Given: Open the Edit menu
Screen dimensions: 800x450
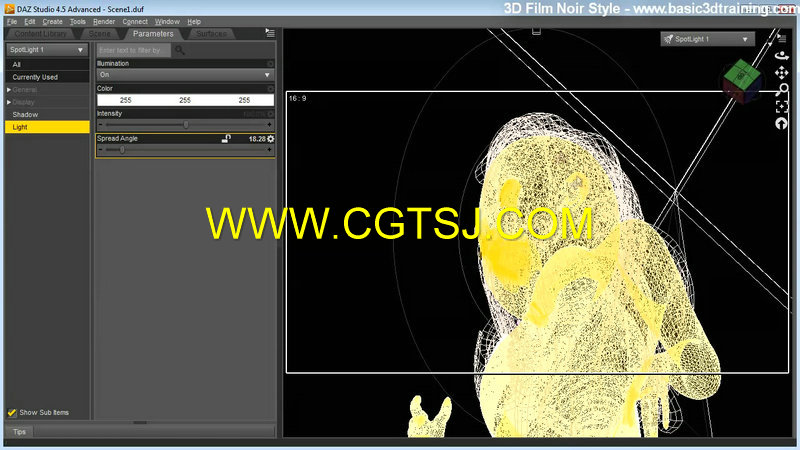Looking at the screenshot, I should (30, 22).
